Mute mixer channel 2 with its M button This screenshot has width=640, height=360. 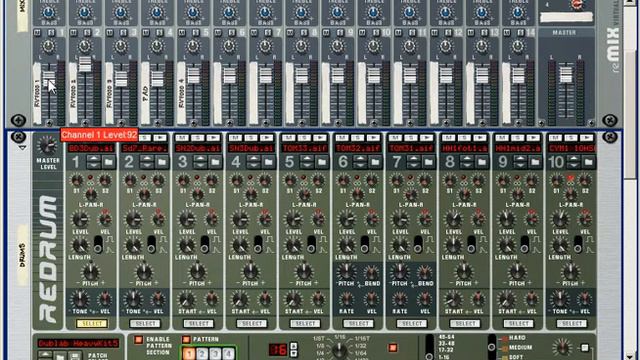pos(73,32)
